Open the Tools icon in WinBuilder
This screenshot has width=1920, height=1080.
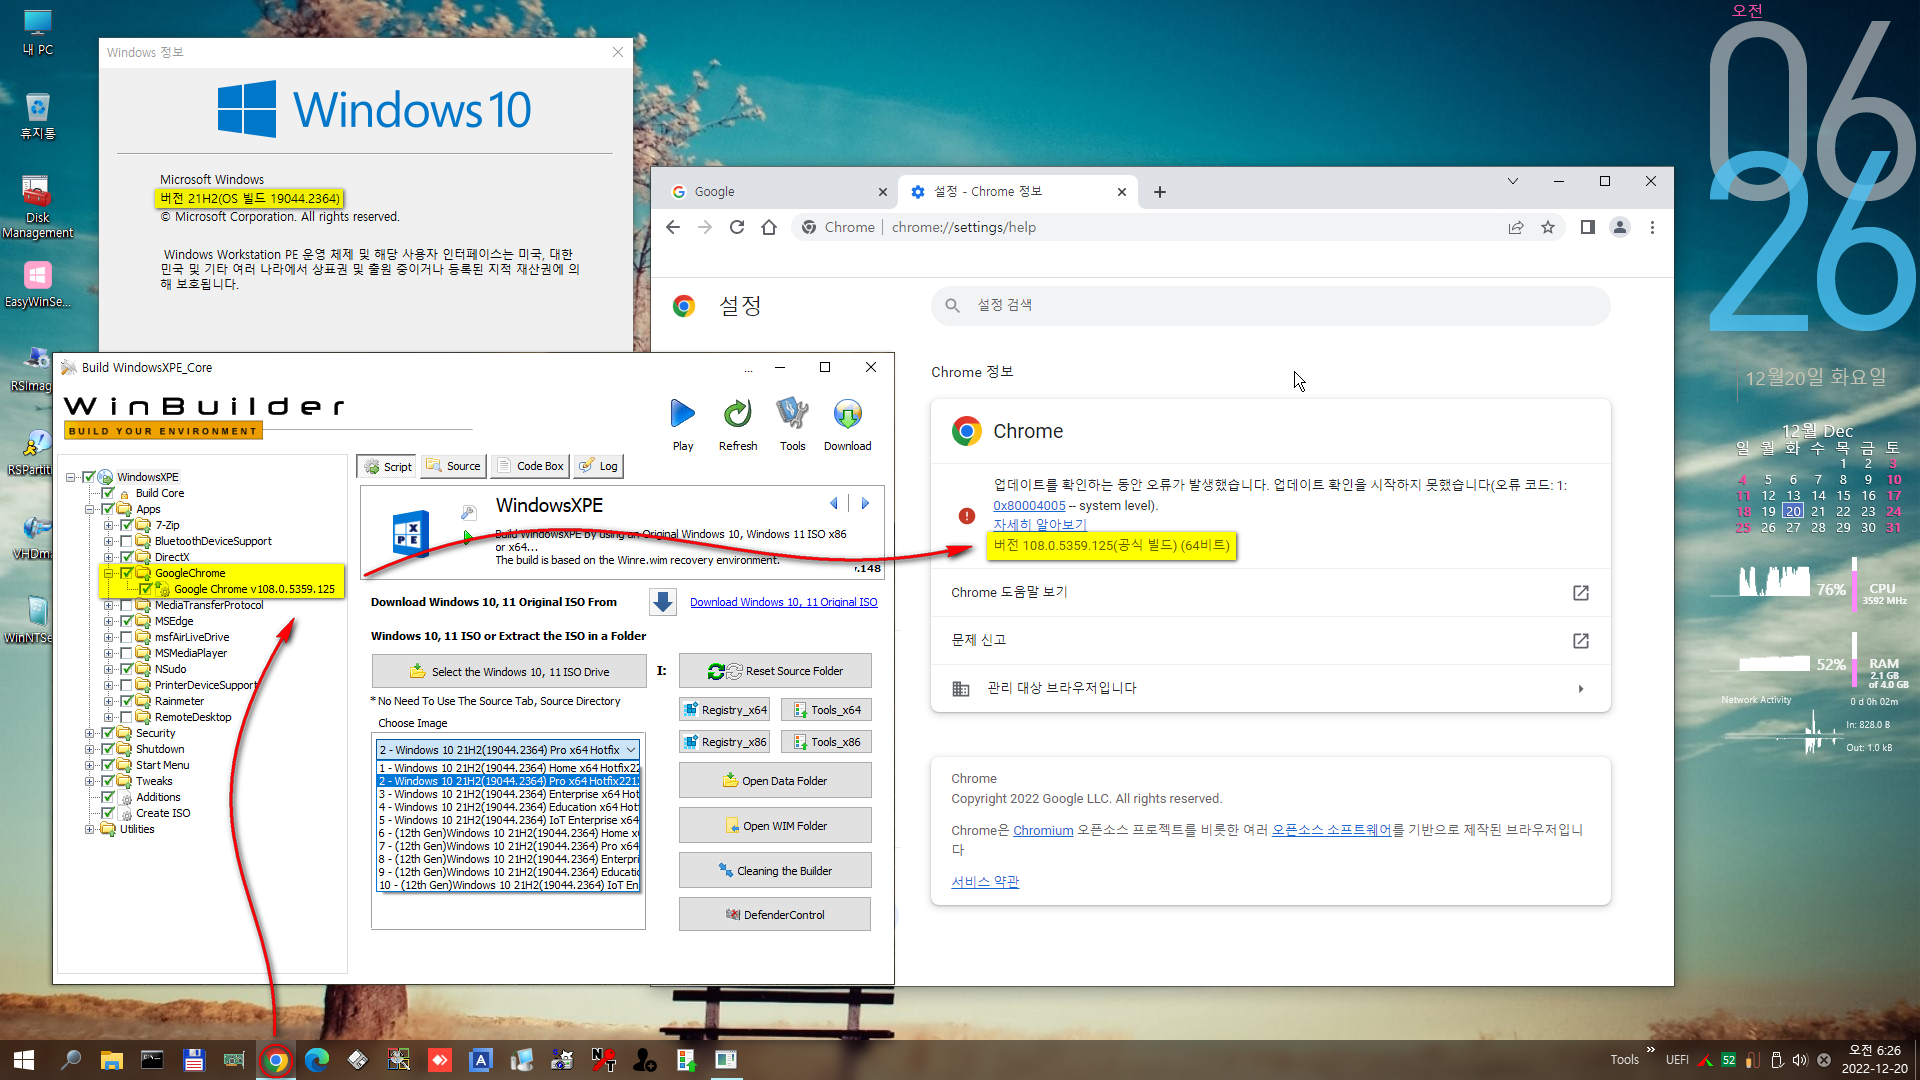point(792,414)
